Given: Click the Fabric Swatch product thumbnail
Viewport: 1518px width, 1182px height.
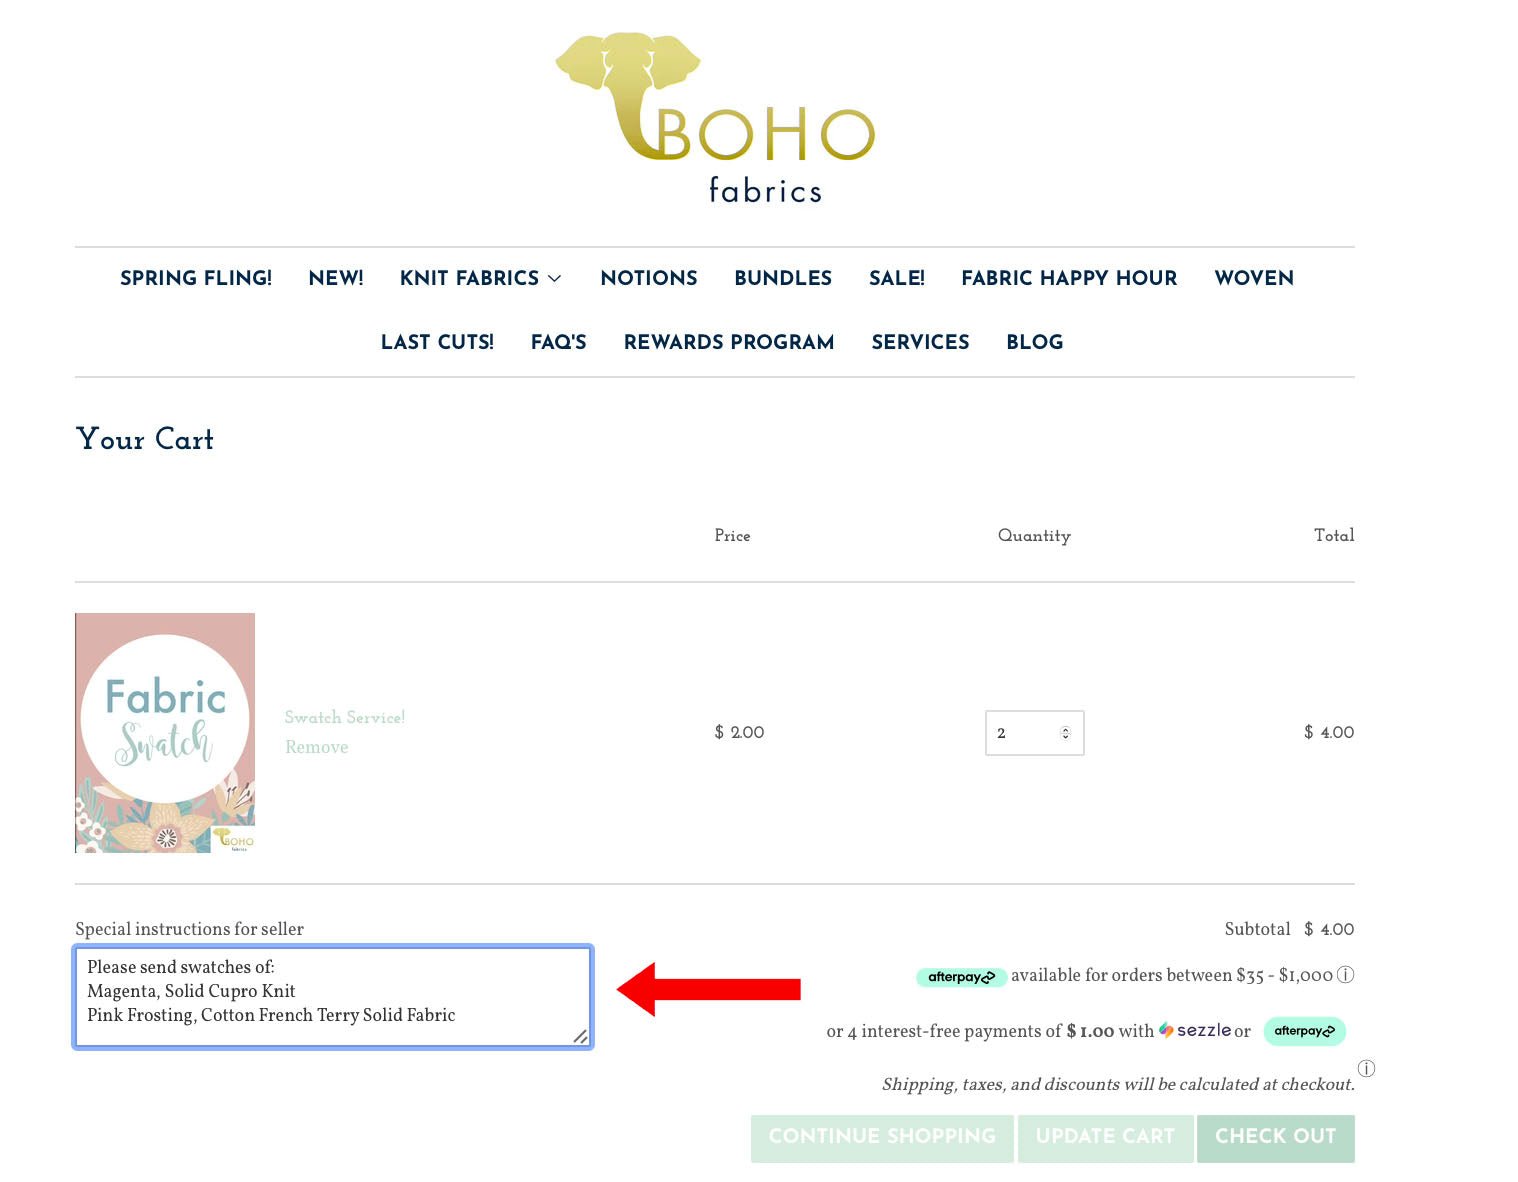Looking at the screenshot, I should (x=164, y=731).
